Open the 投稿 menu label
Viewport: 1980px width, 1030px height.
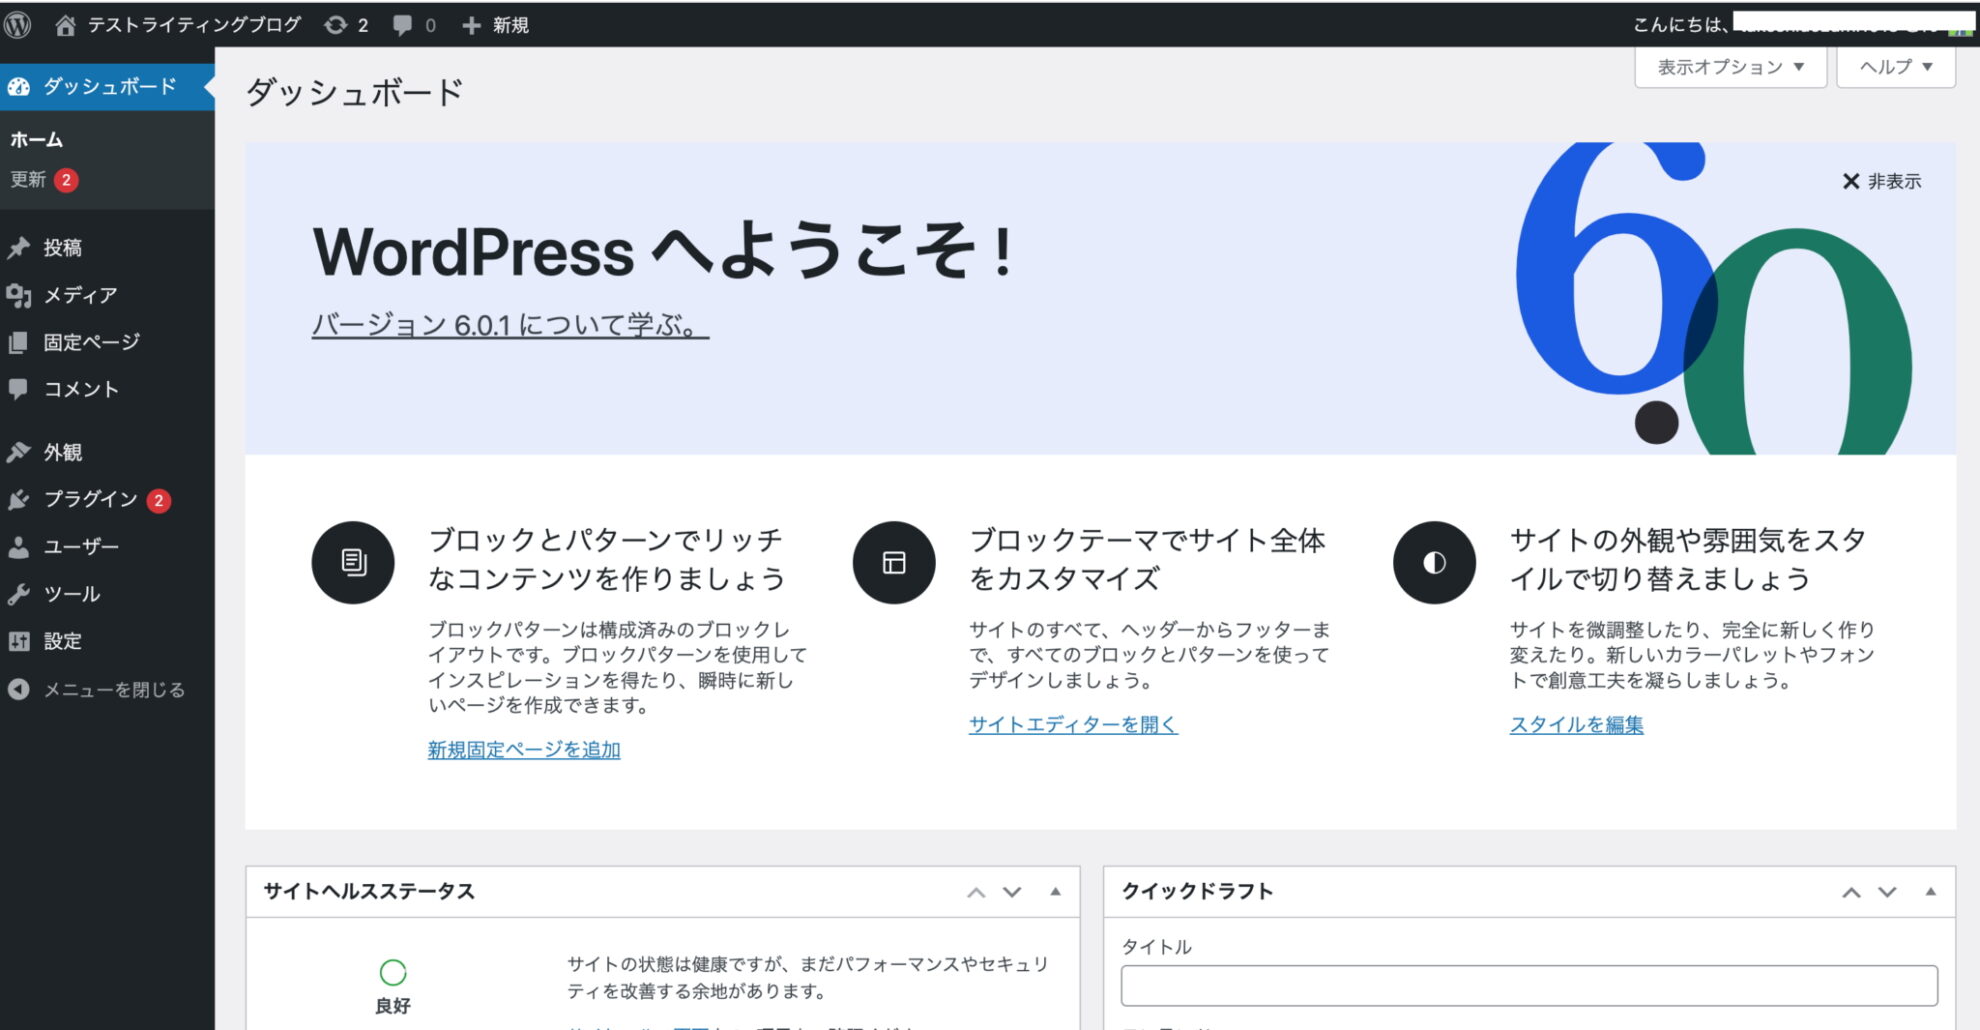63,248
